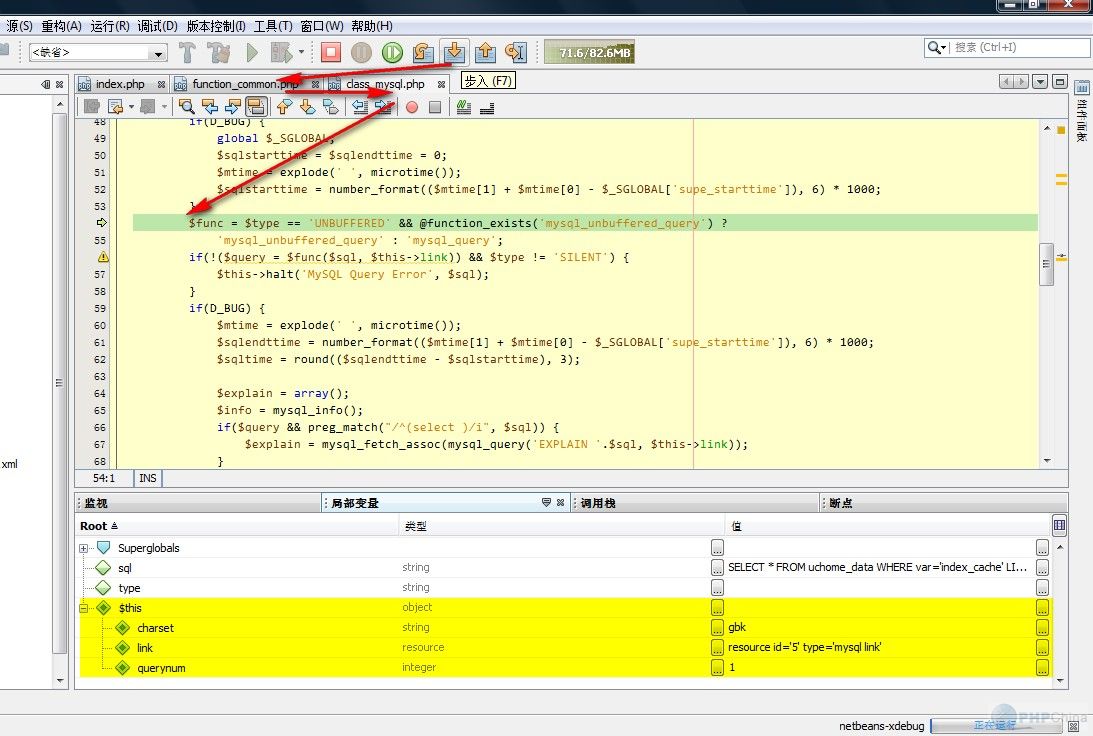Click the Run to Cursor button

point(516,52)
